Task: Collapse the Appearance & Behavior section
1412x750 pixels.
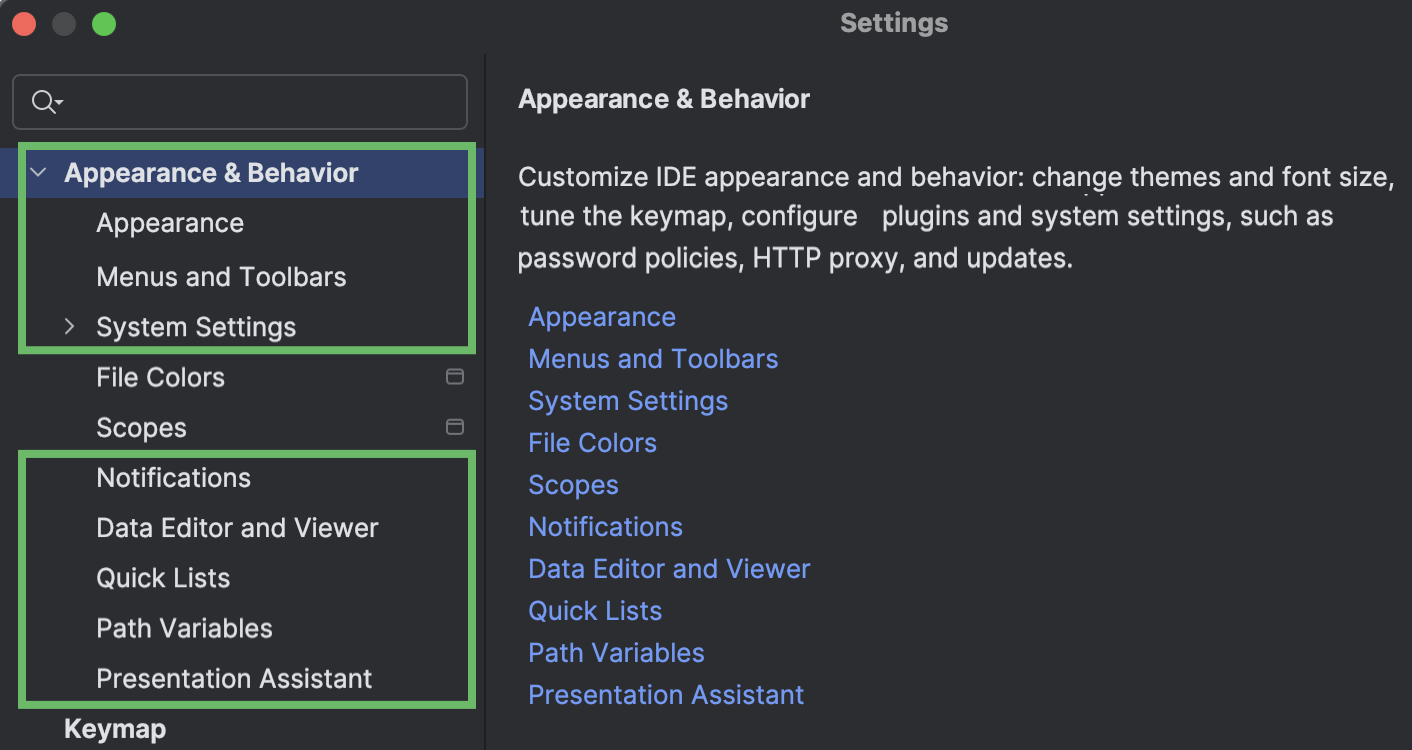Action: pos(38,172)
